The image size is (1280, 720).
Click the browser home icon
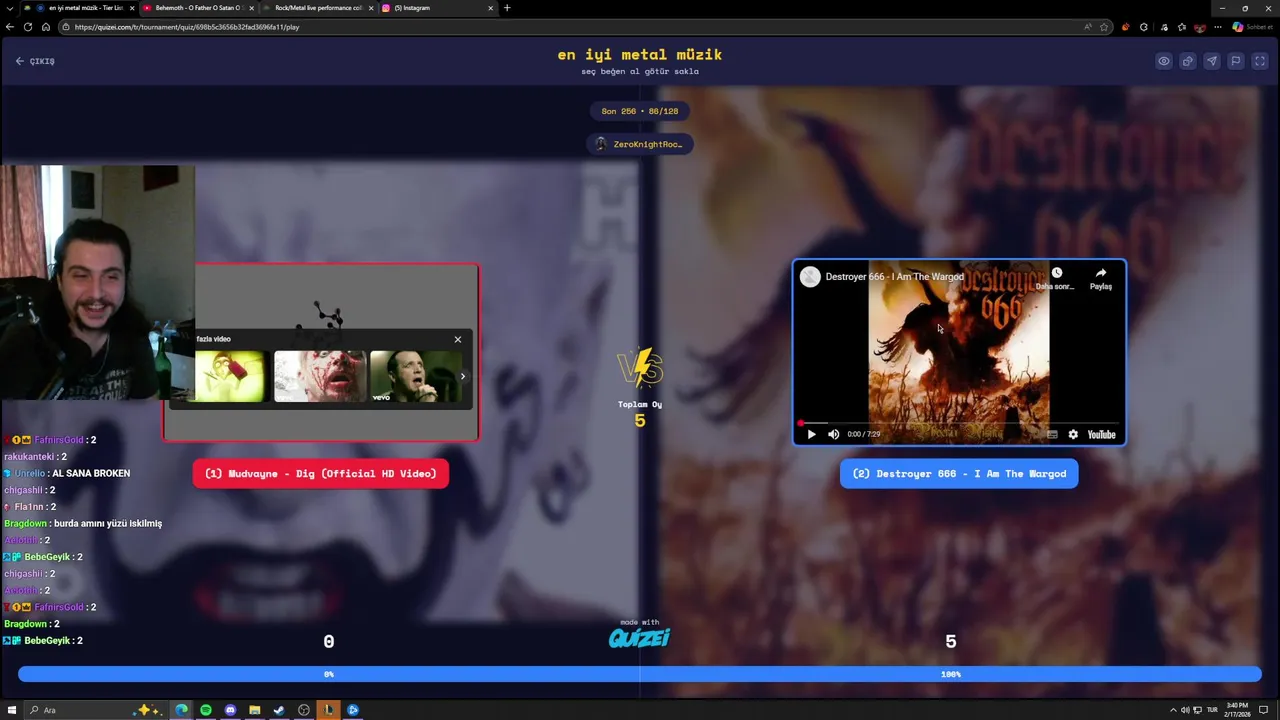[x=46, y=27]
